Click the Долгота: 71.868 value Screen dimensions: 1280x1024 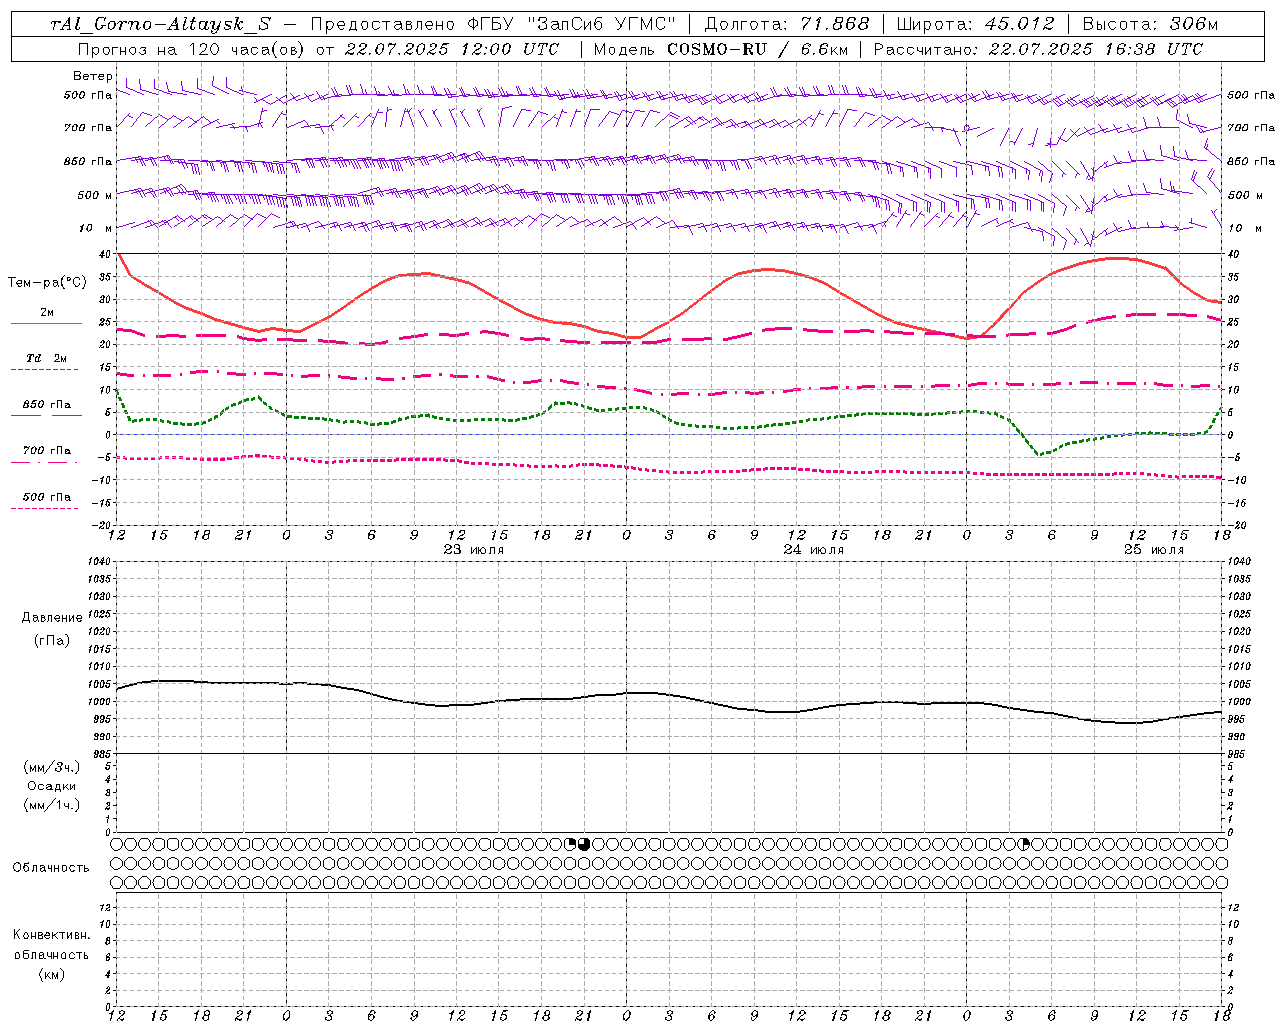pyautogui.click(x=788, y=24)
